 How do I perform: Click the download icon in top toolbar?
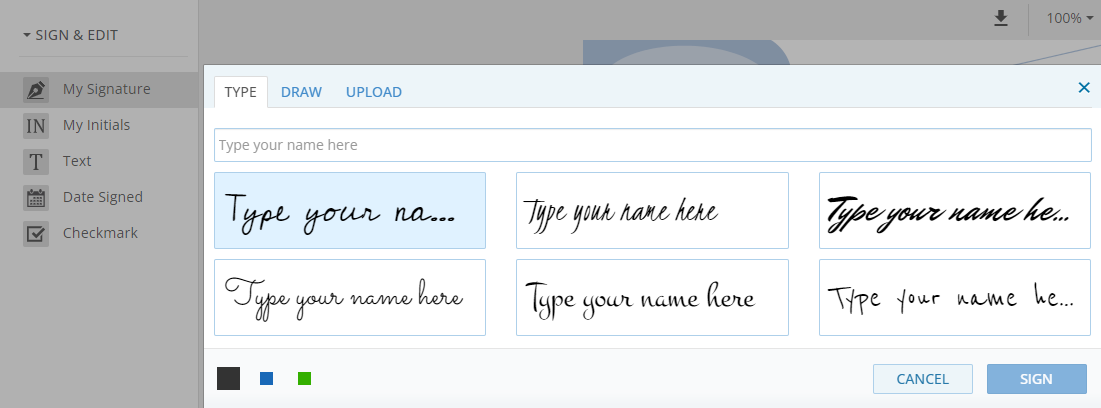click(x=1001, y=18)
